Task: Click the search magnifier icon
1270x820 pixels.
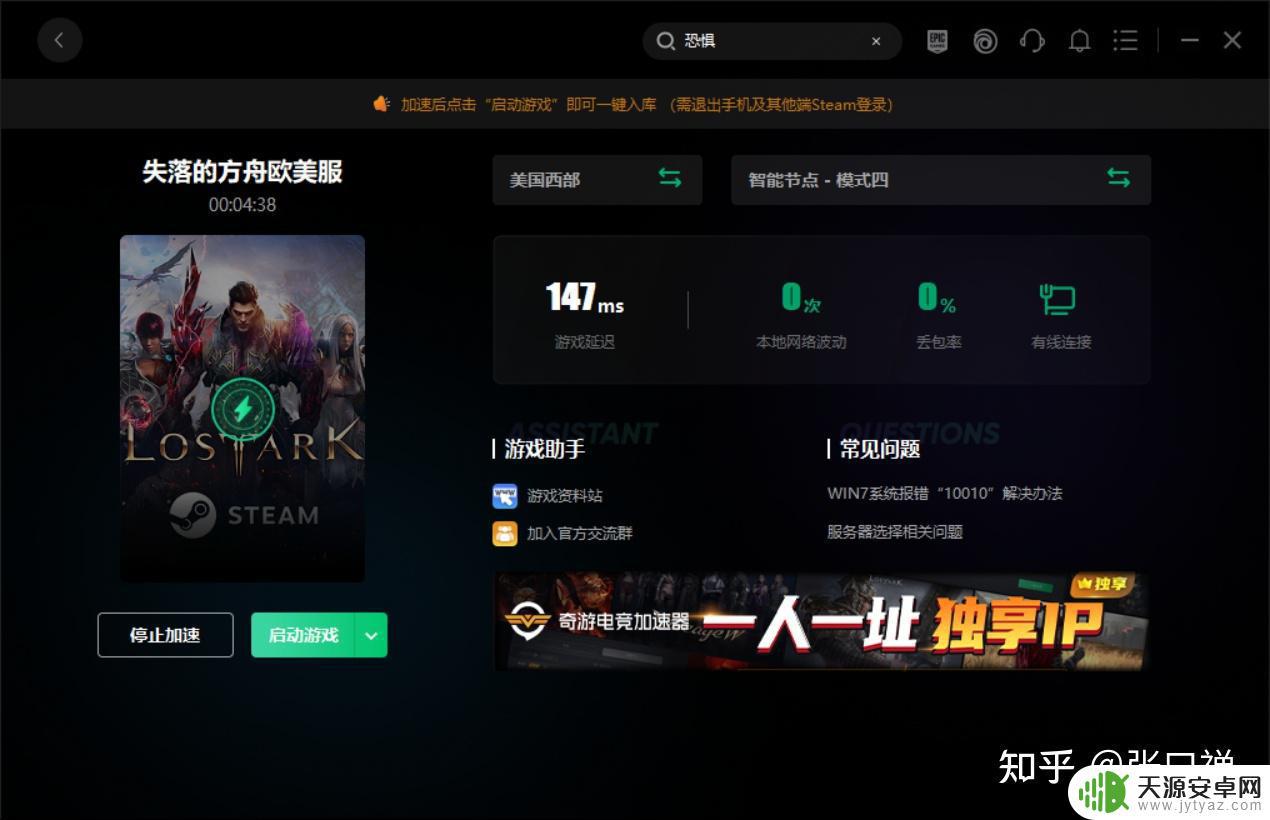Action: click(665, 41)
